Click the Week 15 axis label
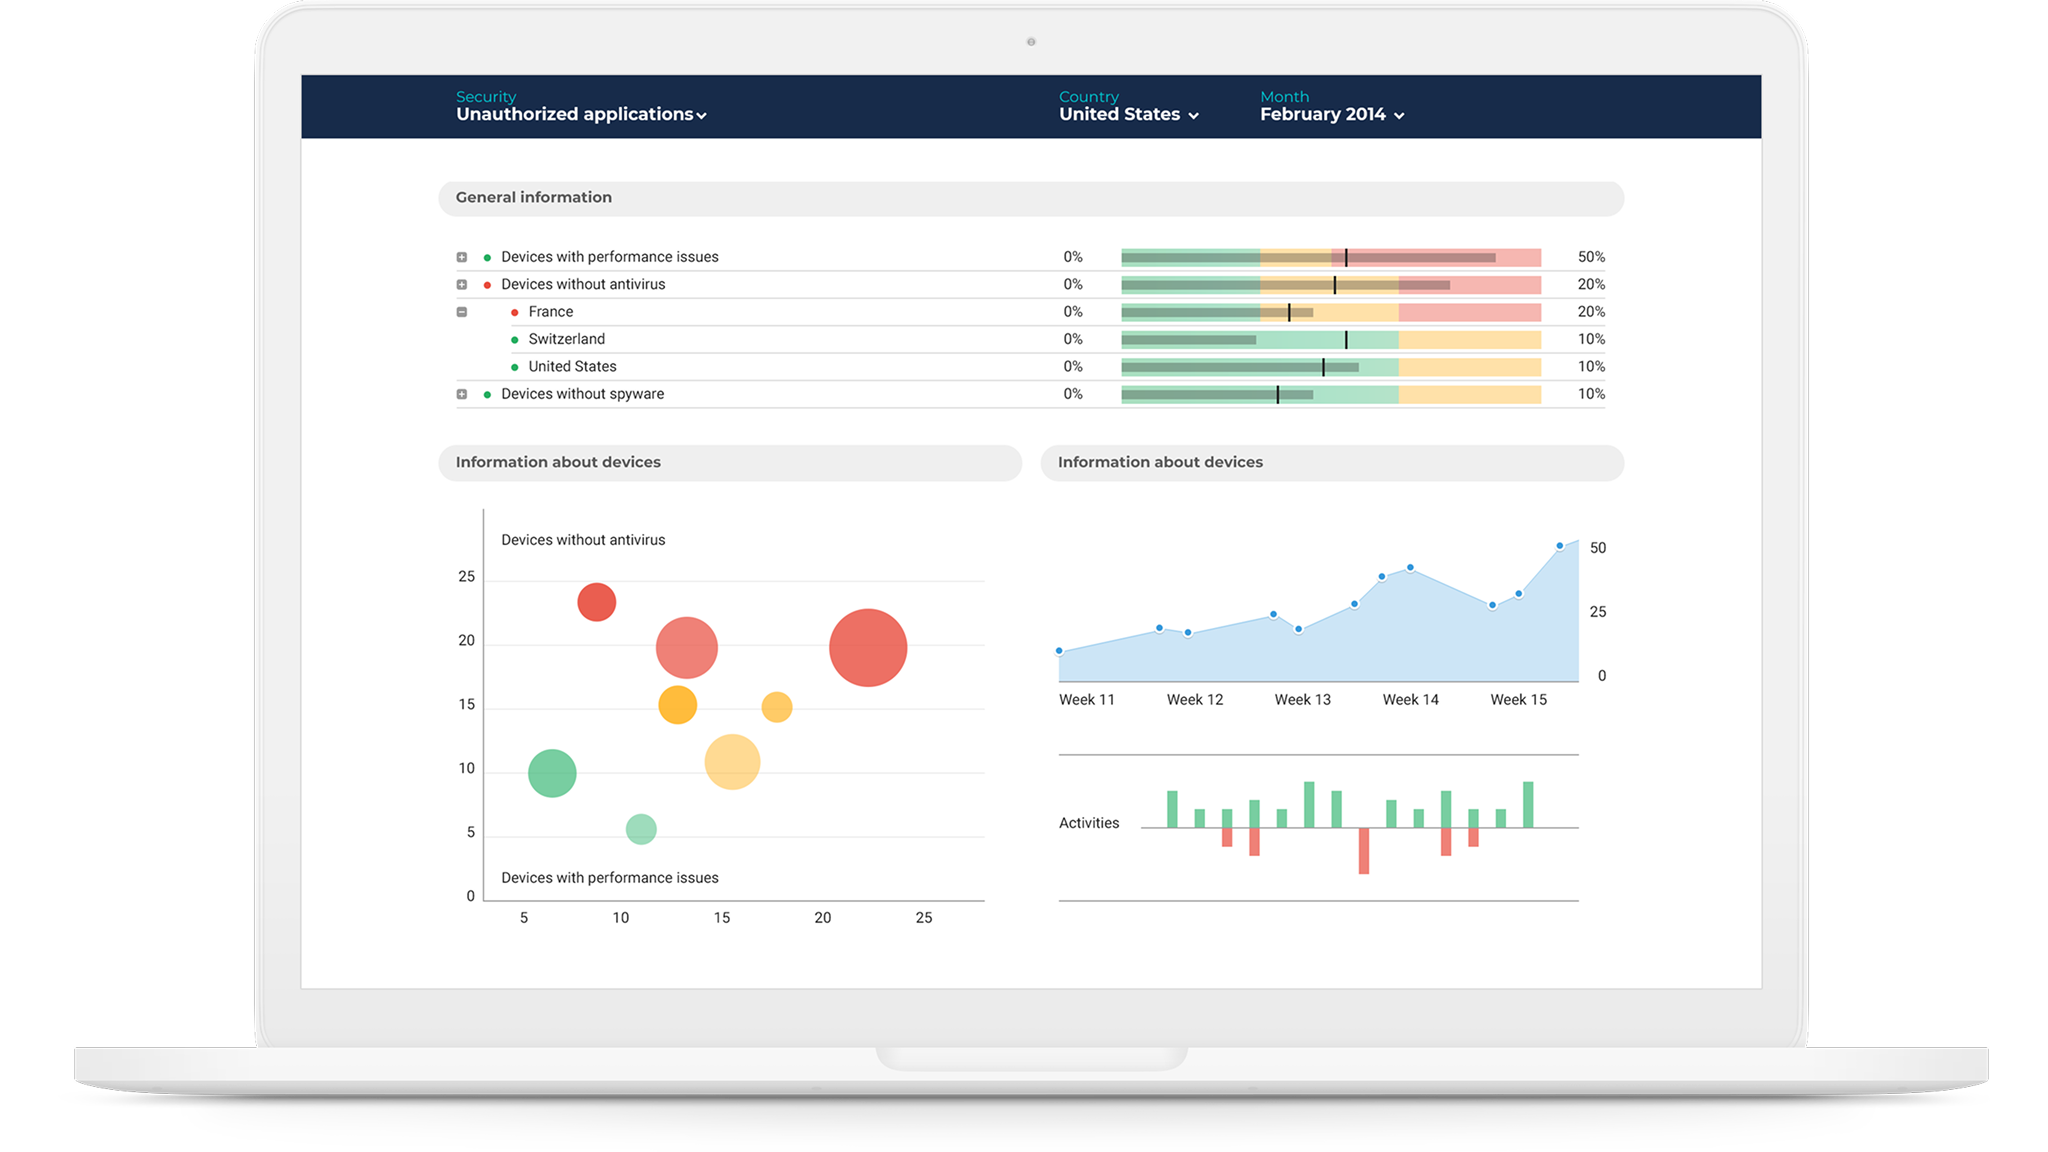2048x1152 pixels. [x=1518, y=700]
